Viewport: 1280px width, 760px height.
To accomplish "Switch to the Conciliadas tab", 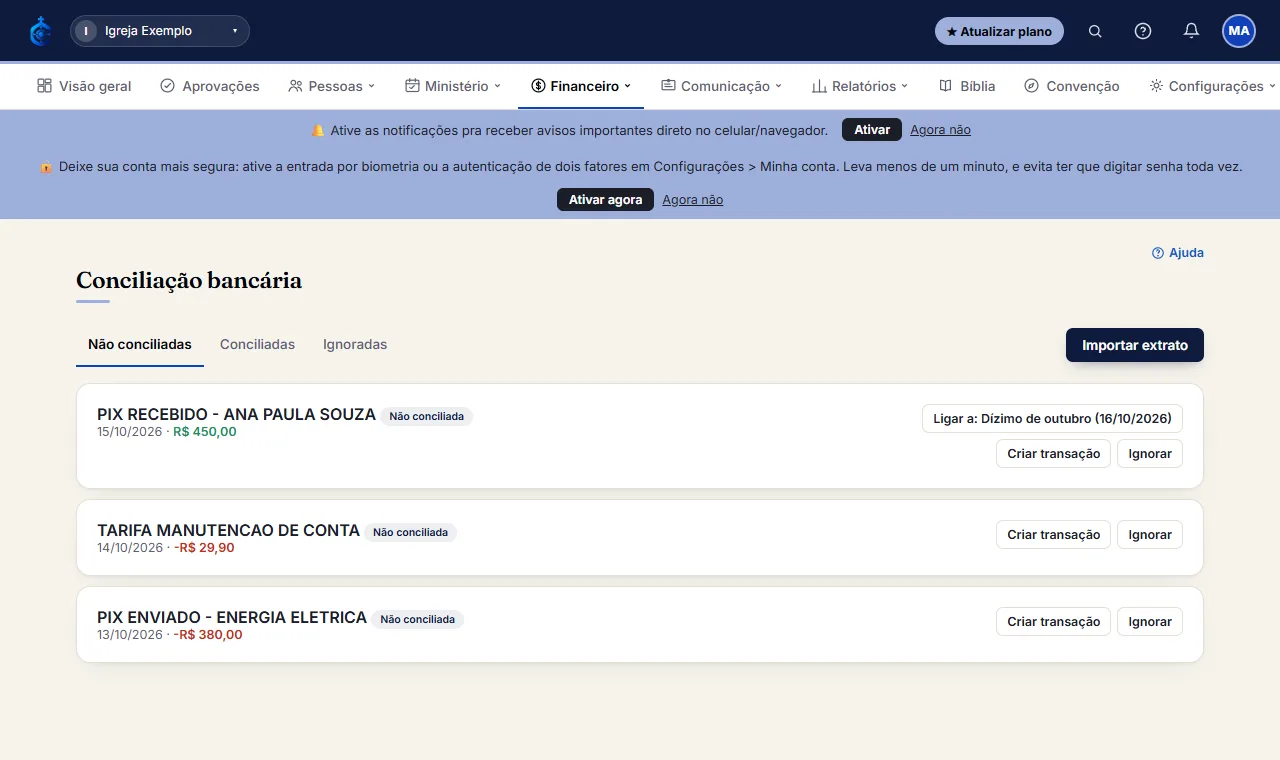I will (x=257, y=345).
